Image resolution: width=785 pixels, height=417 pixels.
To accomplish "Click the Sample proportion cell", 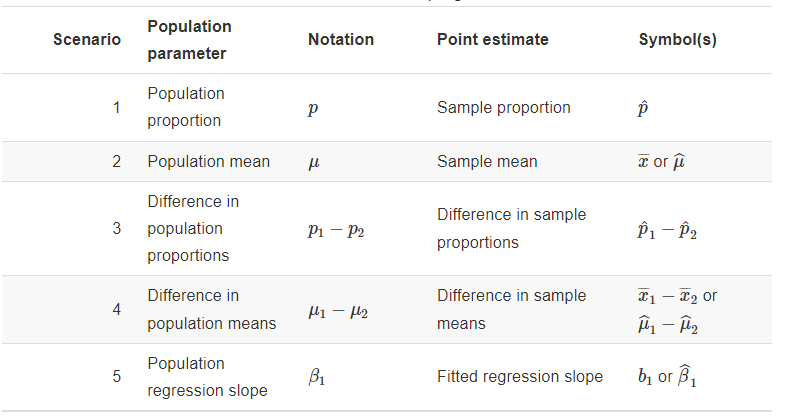I will [x=503, y=107].
